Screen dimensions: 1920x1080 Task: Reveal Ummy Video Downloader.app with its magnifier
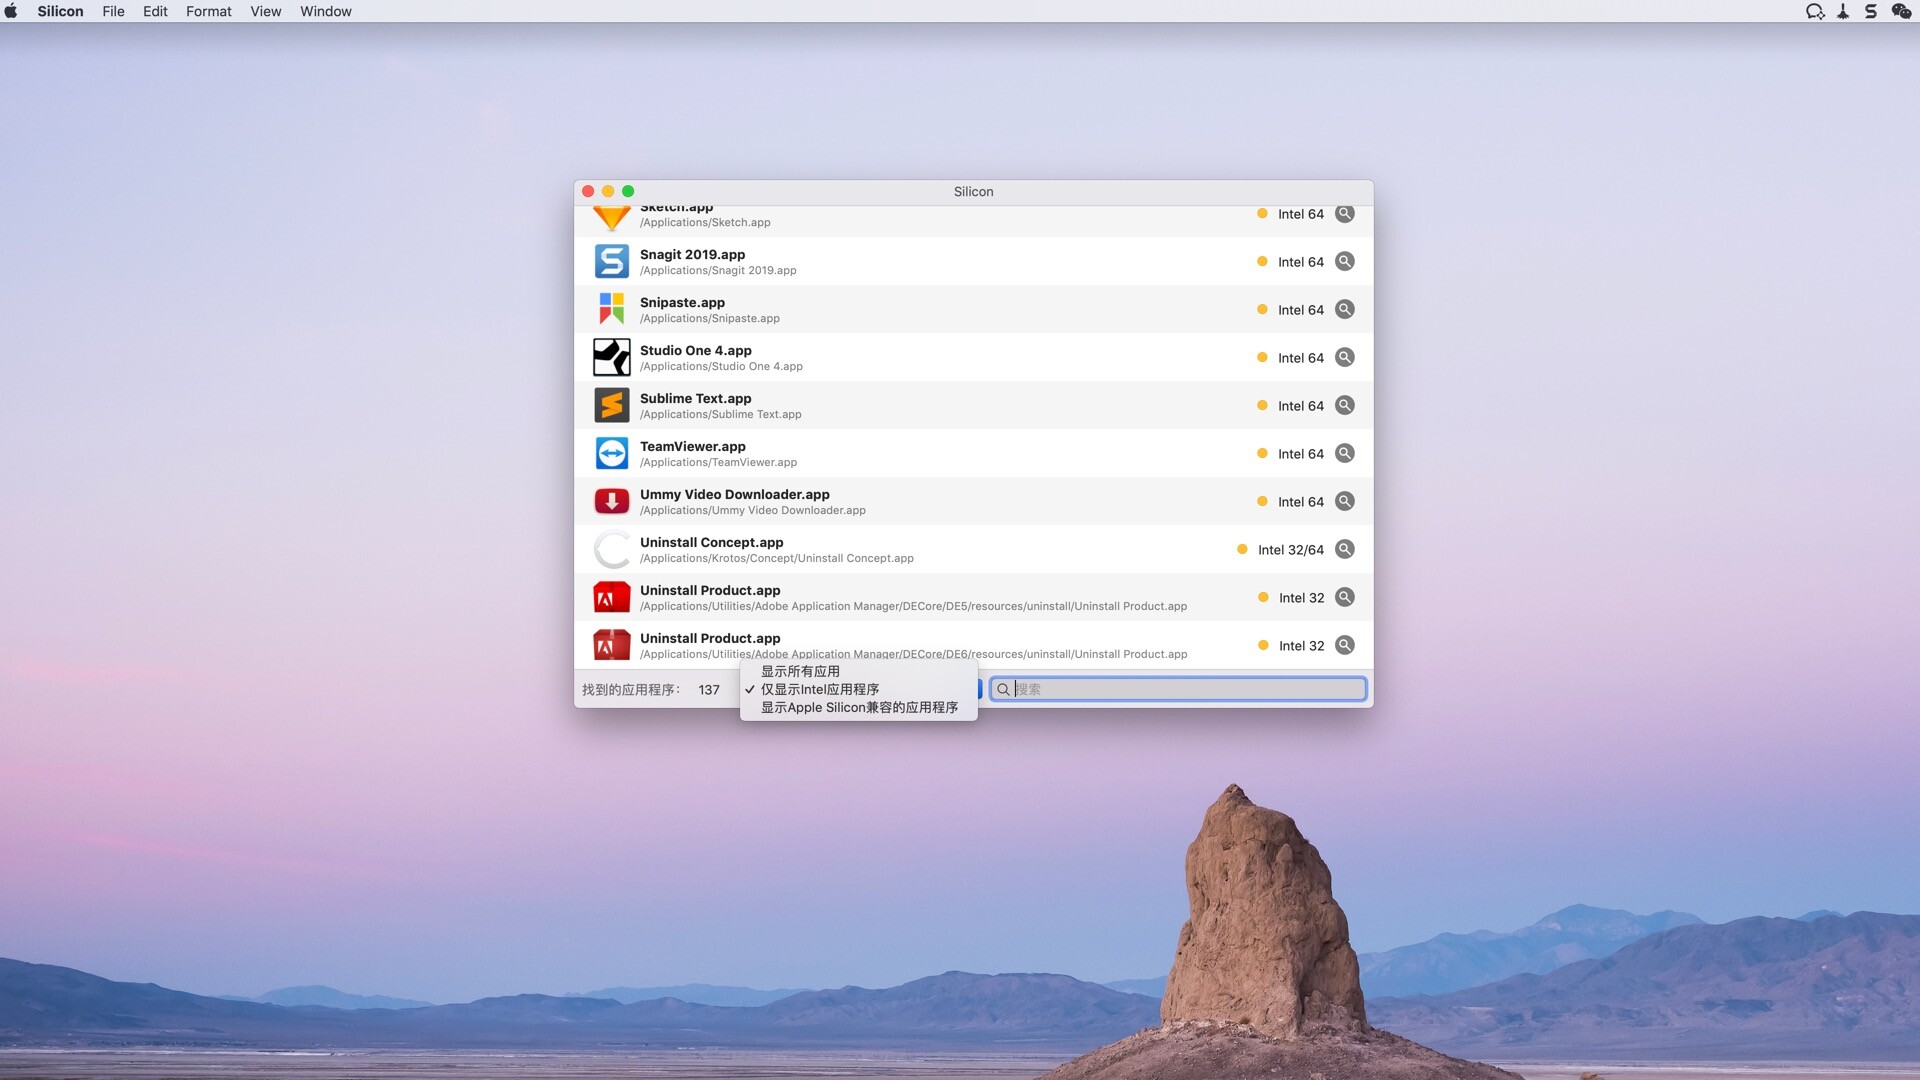click(1345, 501)
